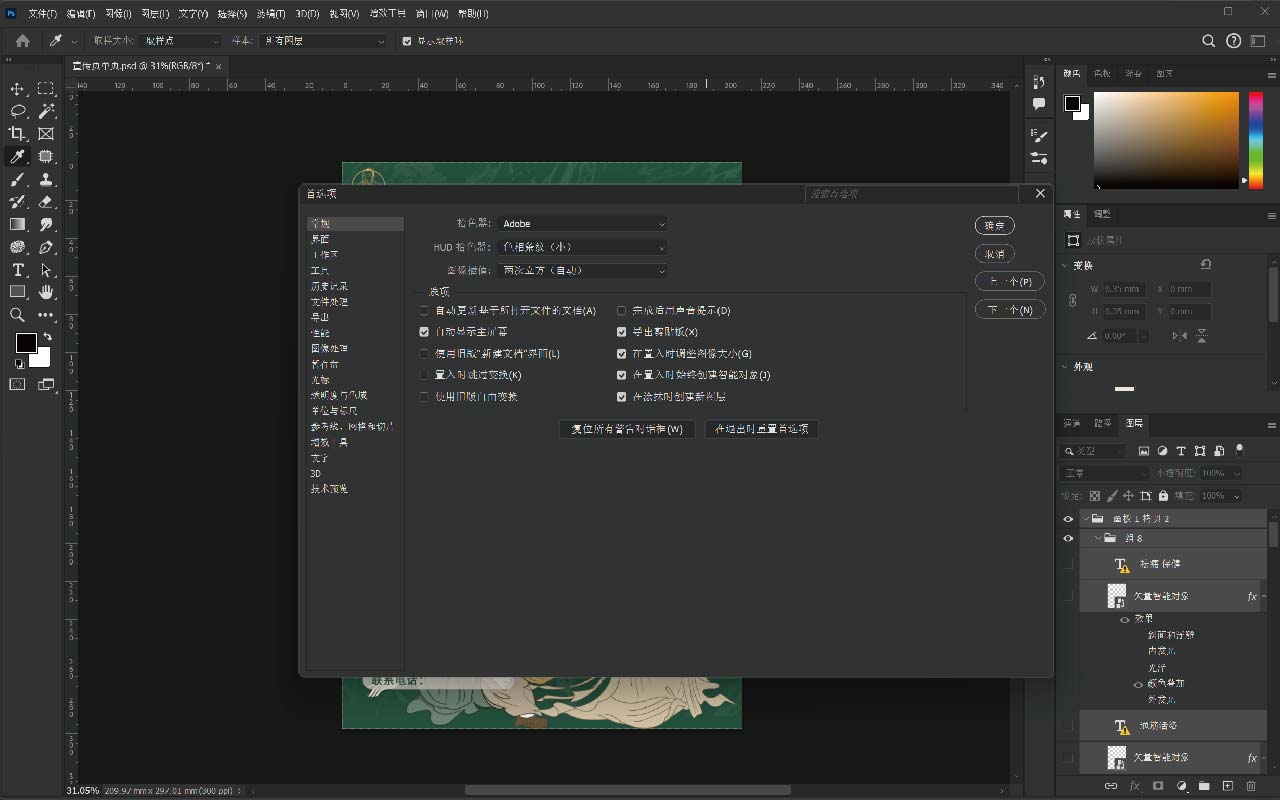The image size is (1280, 800).
Task: Click the delete layer trash icon
Action: 1252,786
